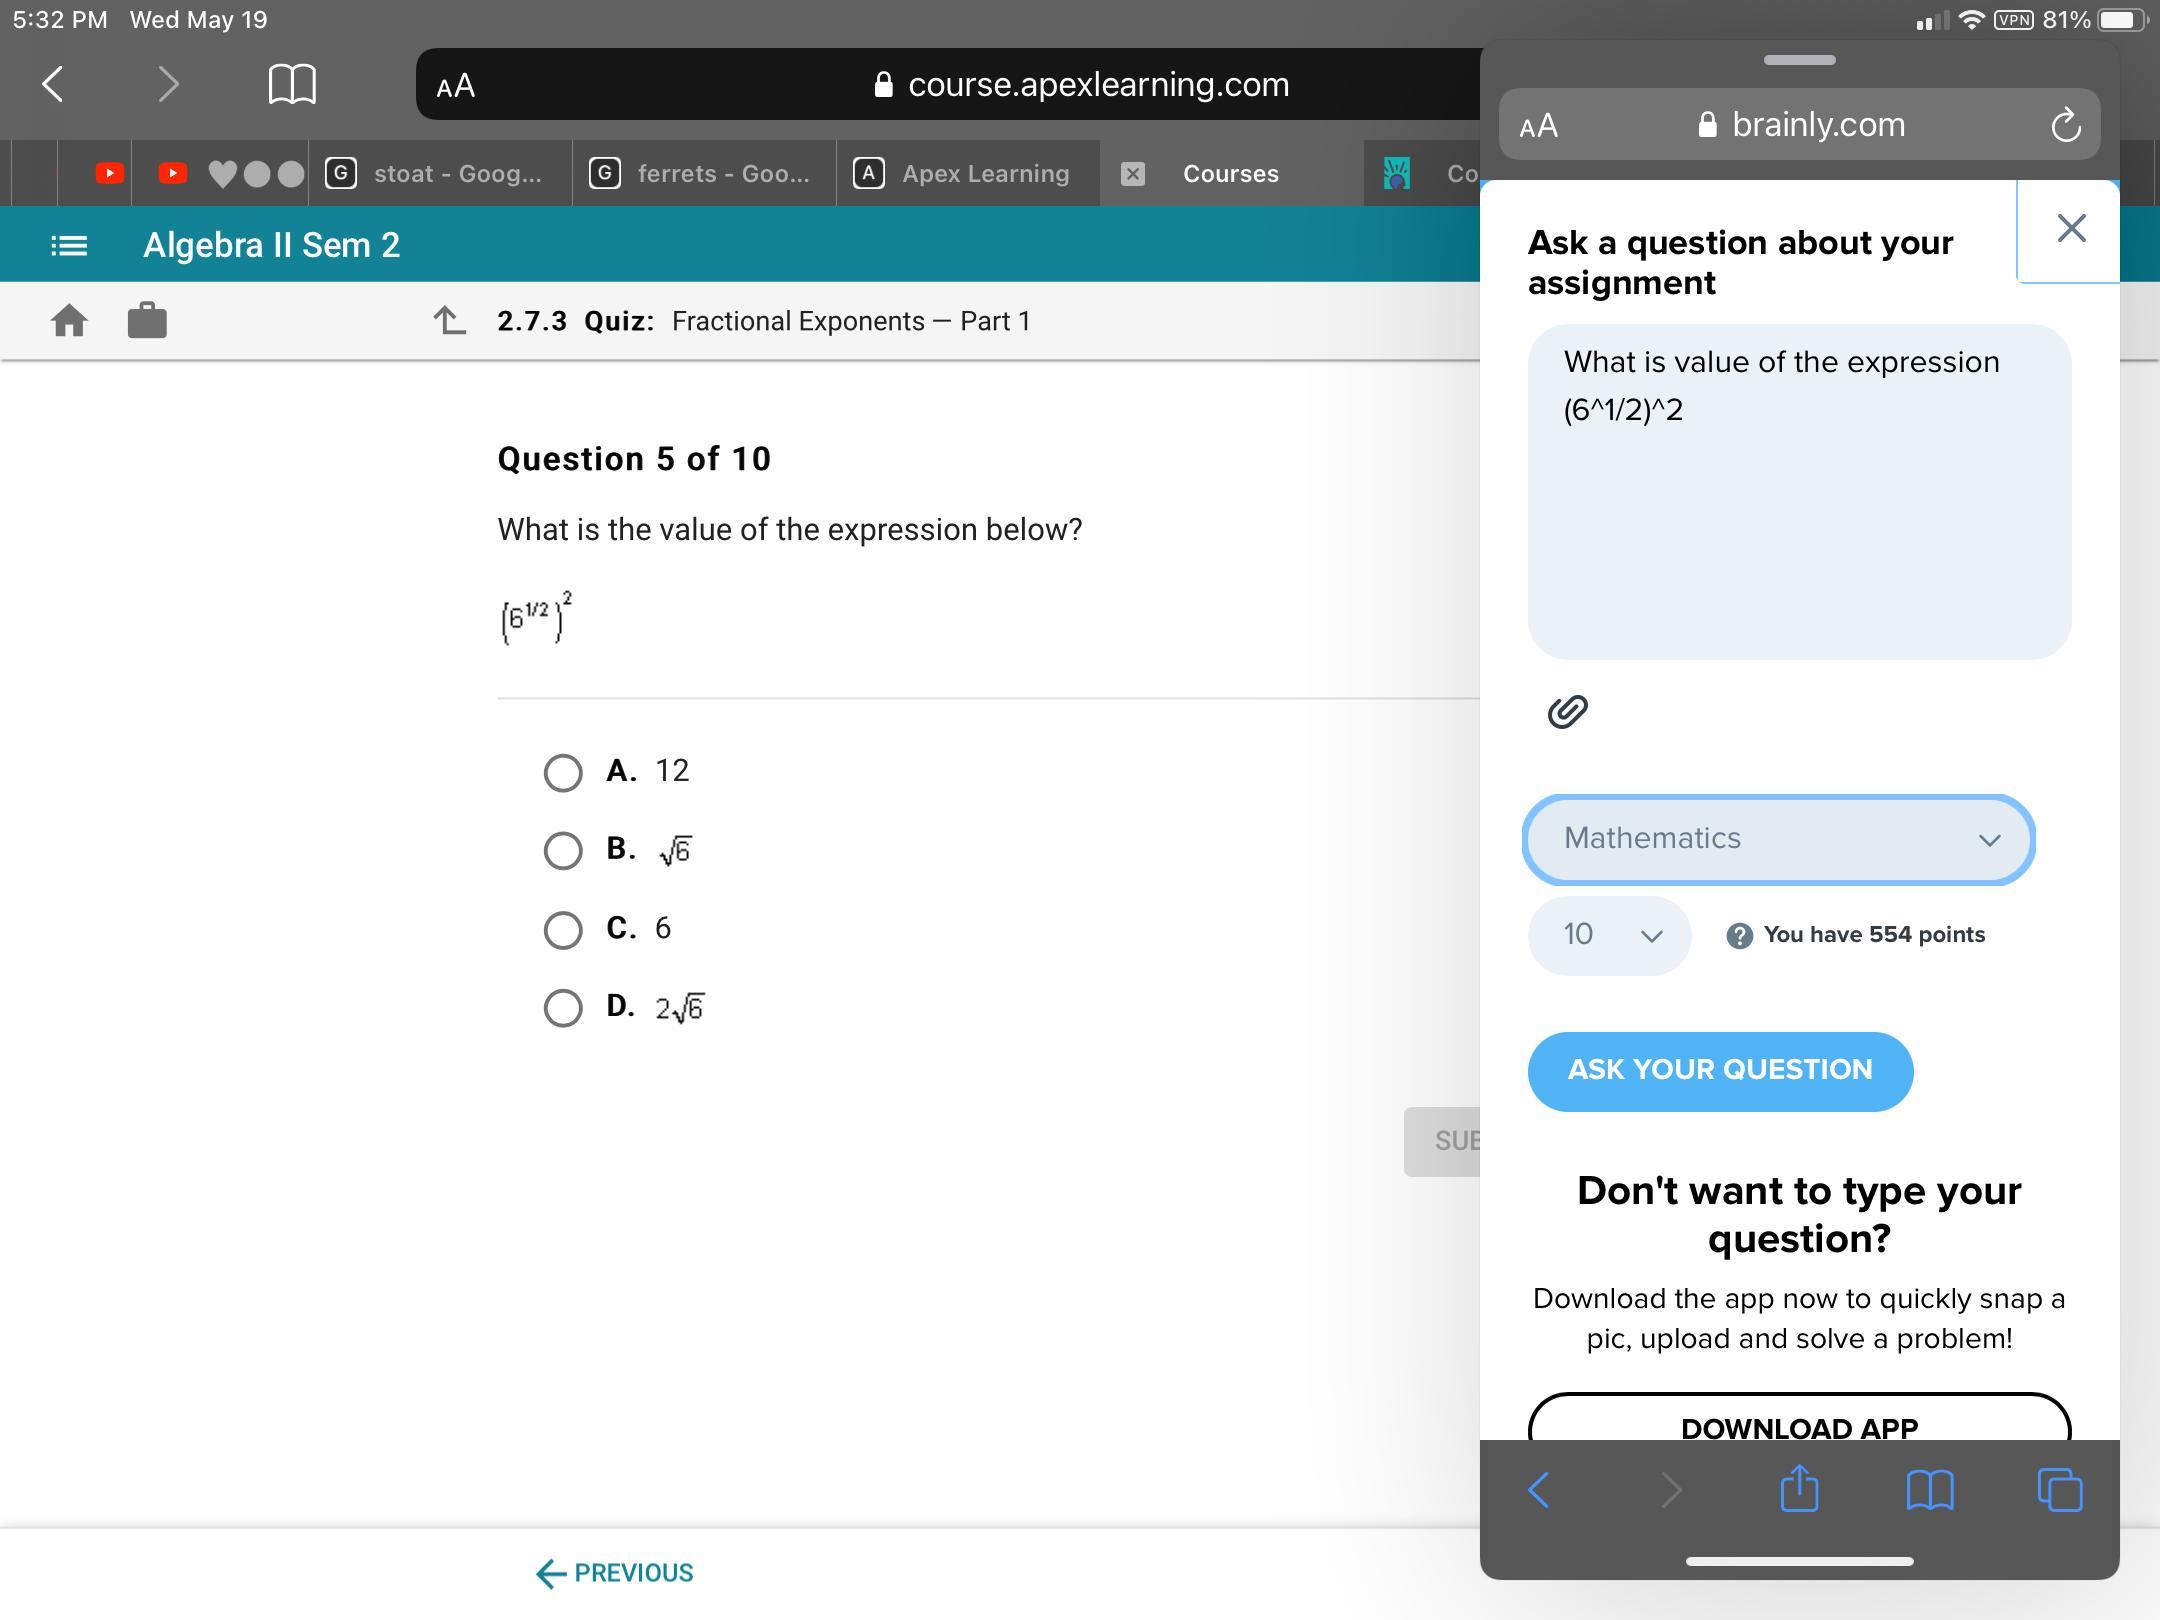This screenshot has height=1620, width=2160.
Task: Go to the course home icon
Action: pyautogui.click(x=69, y=321)
